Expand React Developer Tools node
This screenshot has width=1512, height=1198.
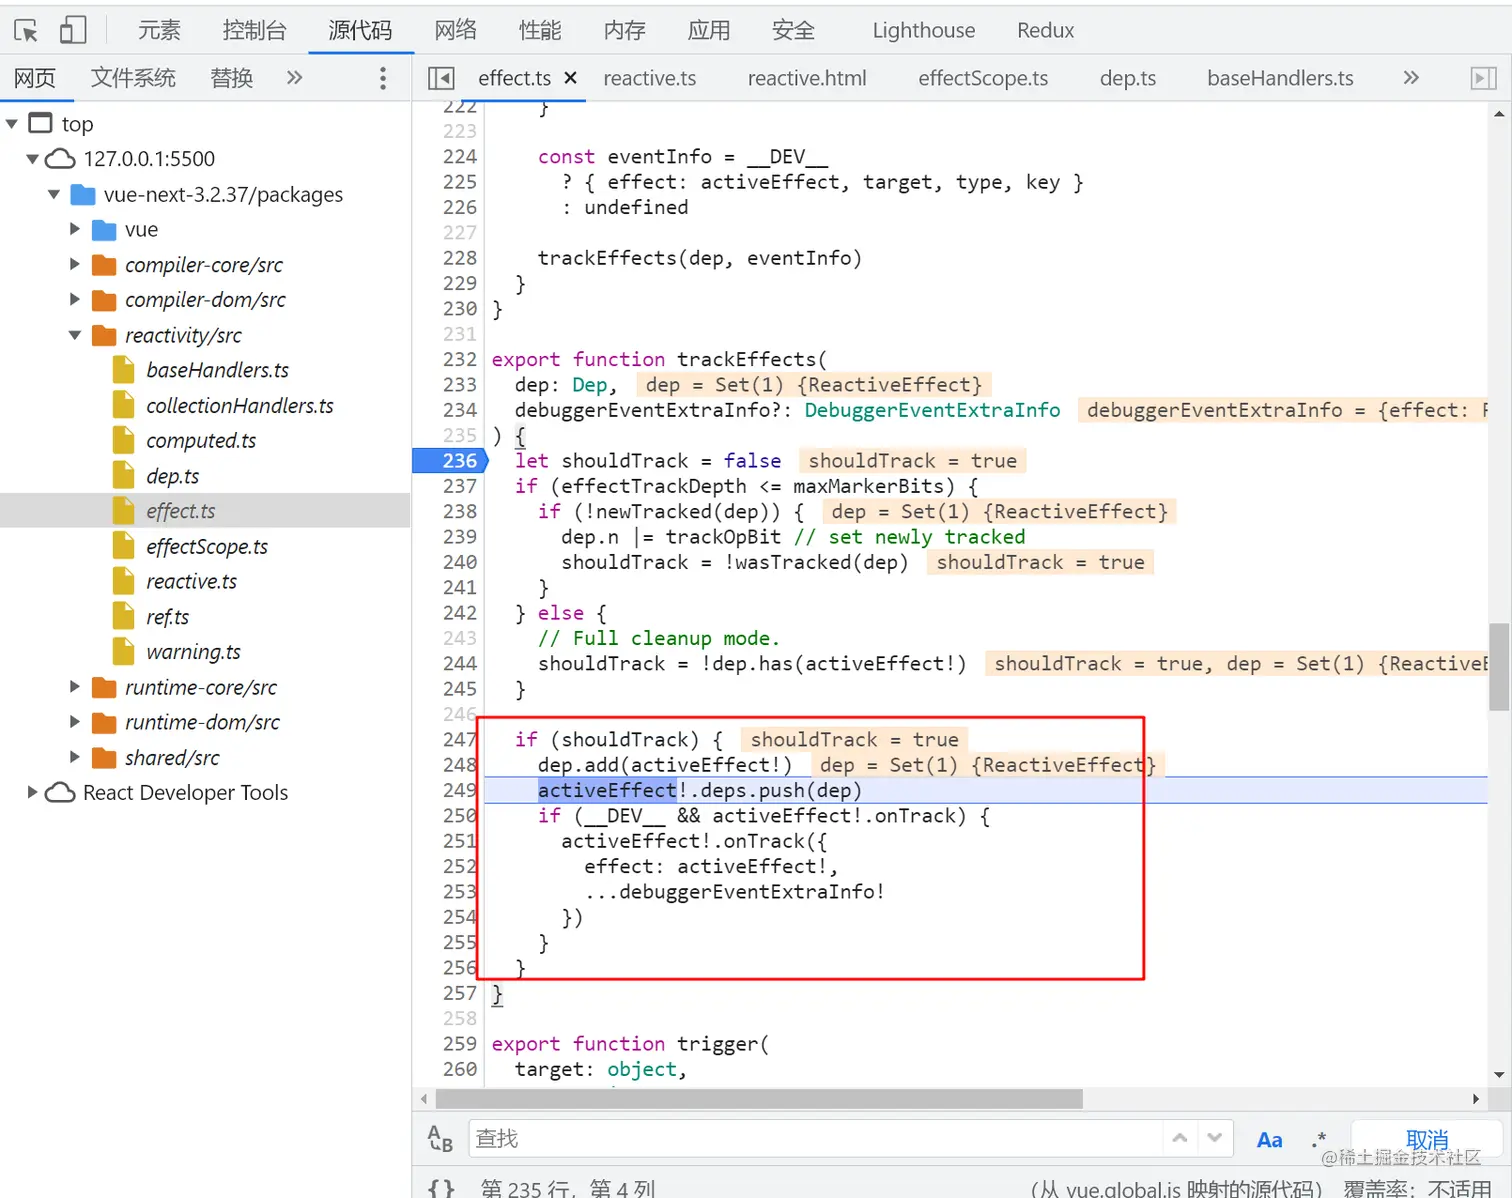pos(33,792)
